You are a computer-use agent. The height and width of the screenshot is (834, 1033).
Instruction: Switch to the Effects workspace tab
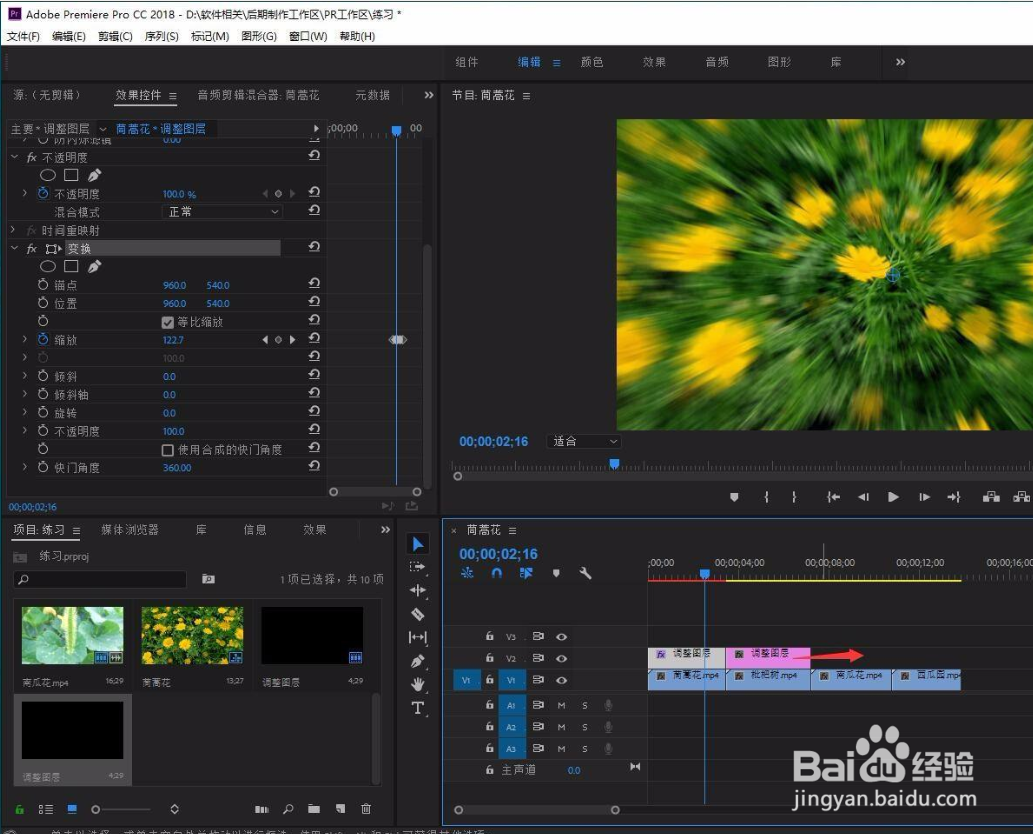(x=654, y=62)
